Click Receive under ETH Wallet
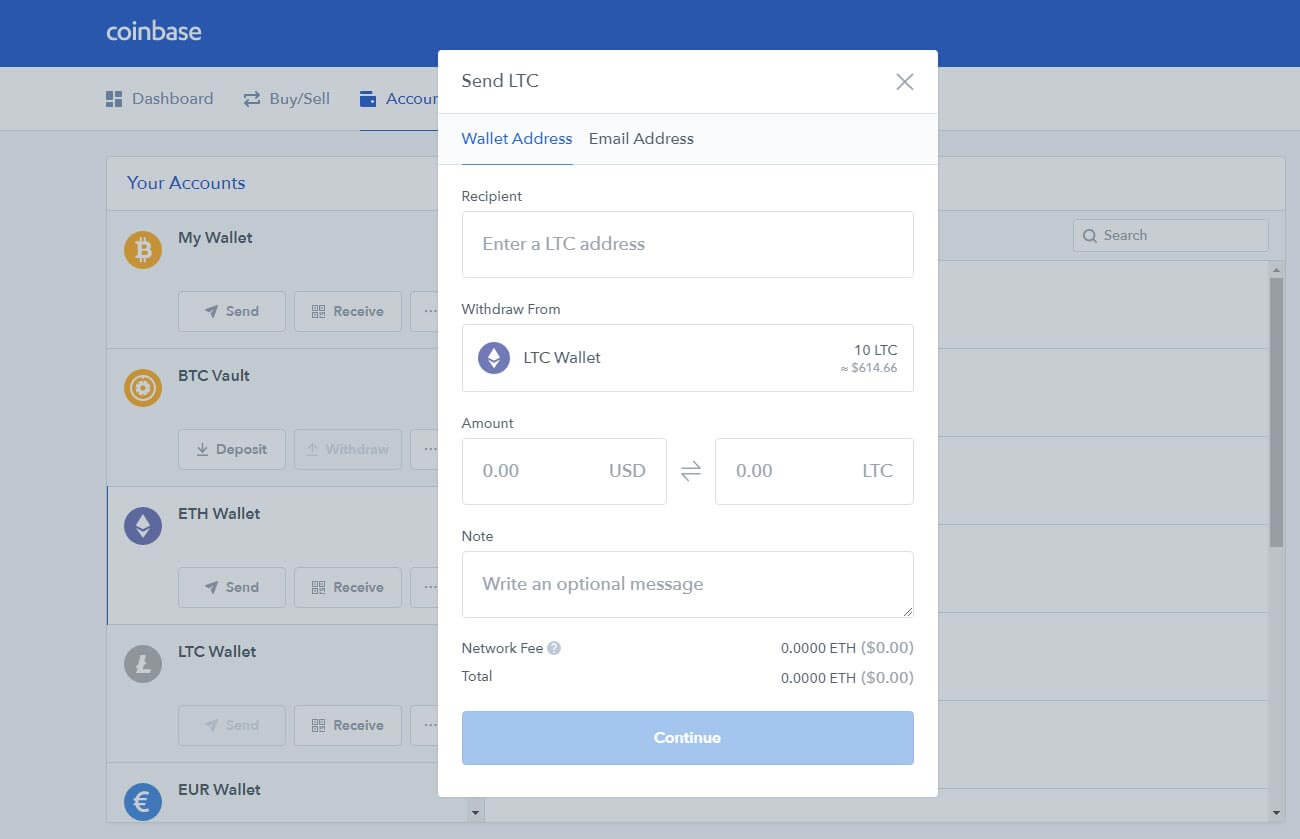Screen dimensions: 1300x839 (348, 588)
